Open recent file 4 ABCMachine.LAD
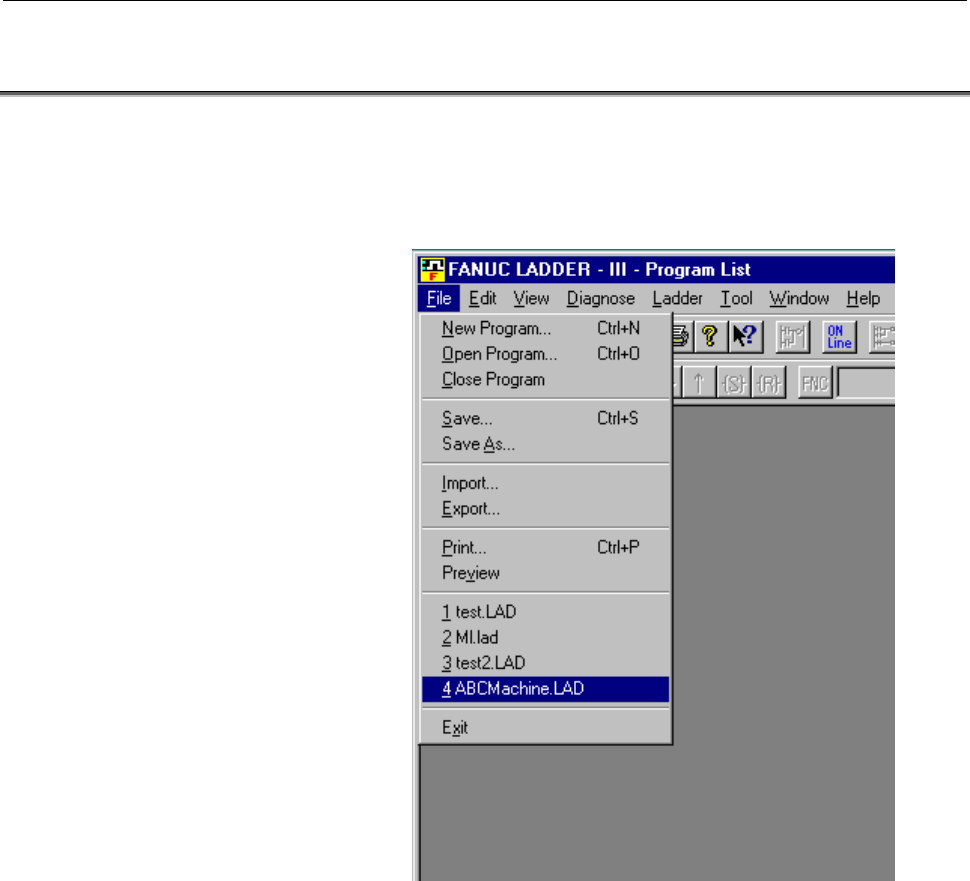 (546, 689)
